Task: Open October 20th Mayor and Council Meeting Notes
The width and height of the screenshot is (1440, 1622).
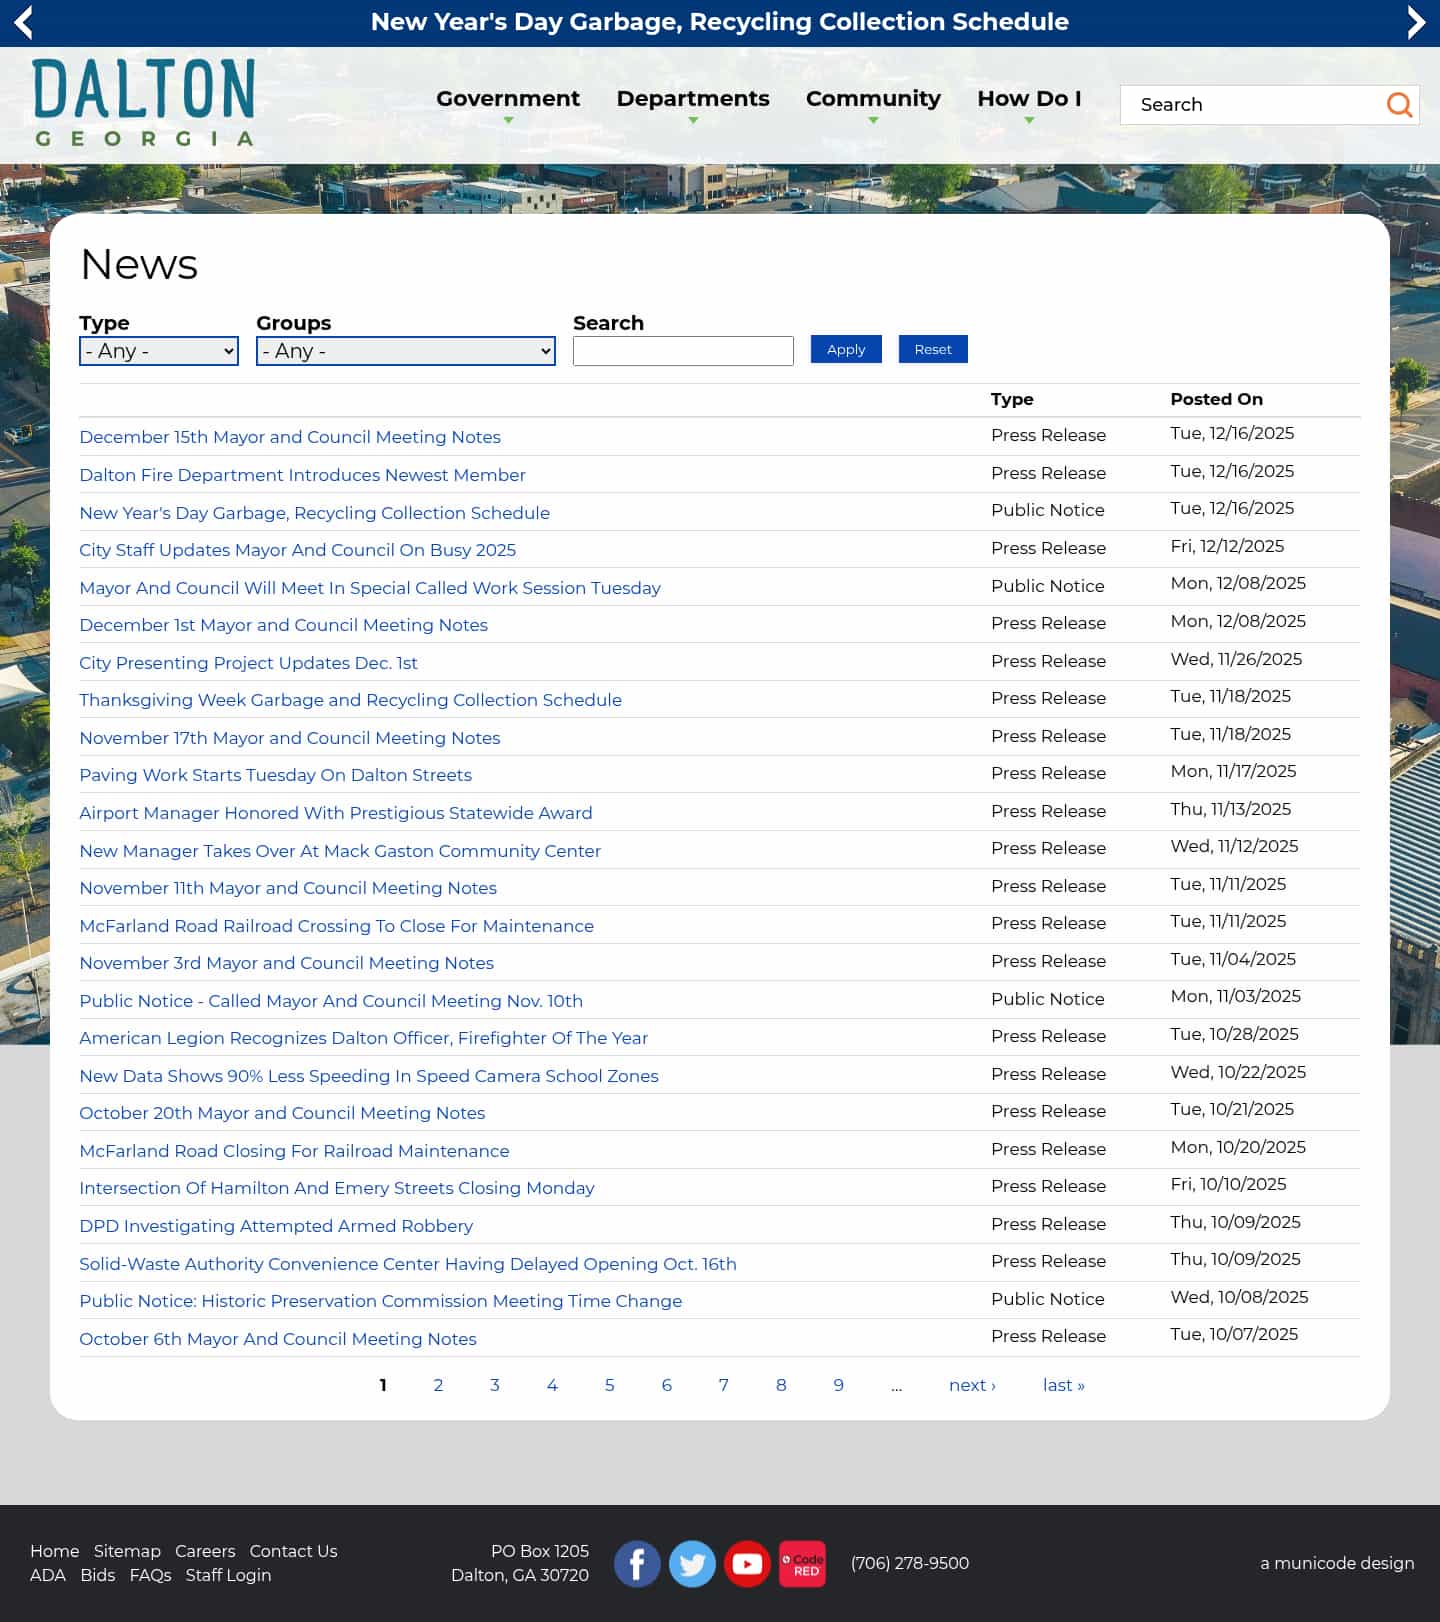Action: click(x=282, y=1113)
